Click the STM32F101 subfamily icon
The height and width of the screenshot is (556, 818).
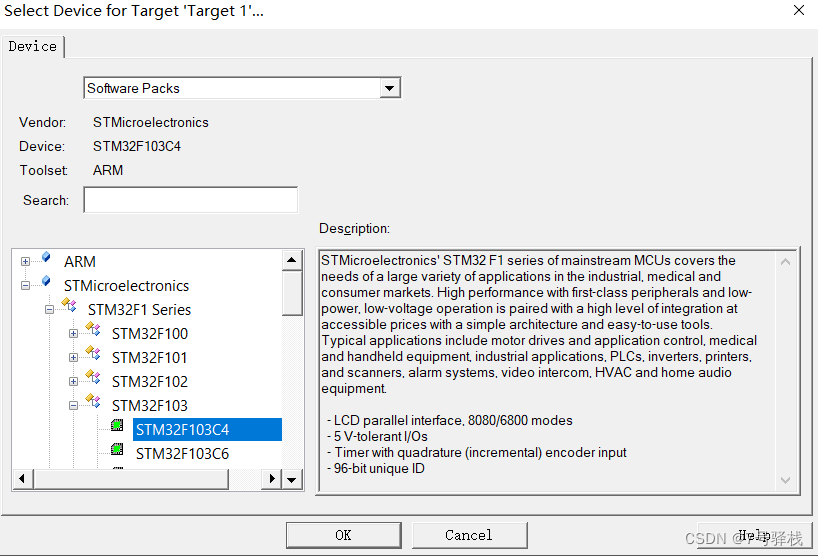(93, 353)
